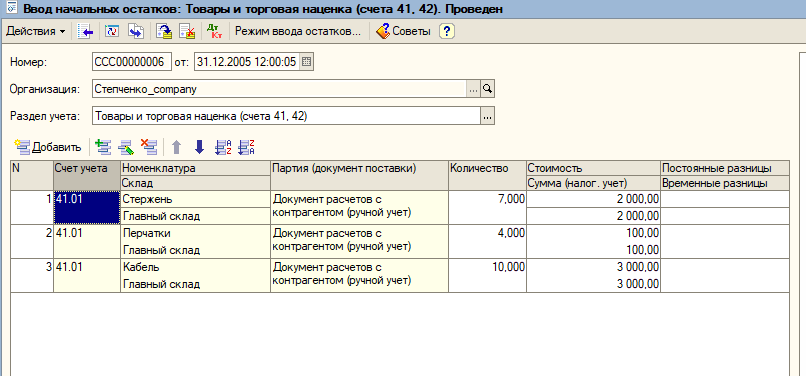The image size is (806, 376).
Task: Click the Сумма (налог. учет) column subheader
Action: coord(593,183)
